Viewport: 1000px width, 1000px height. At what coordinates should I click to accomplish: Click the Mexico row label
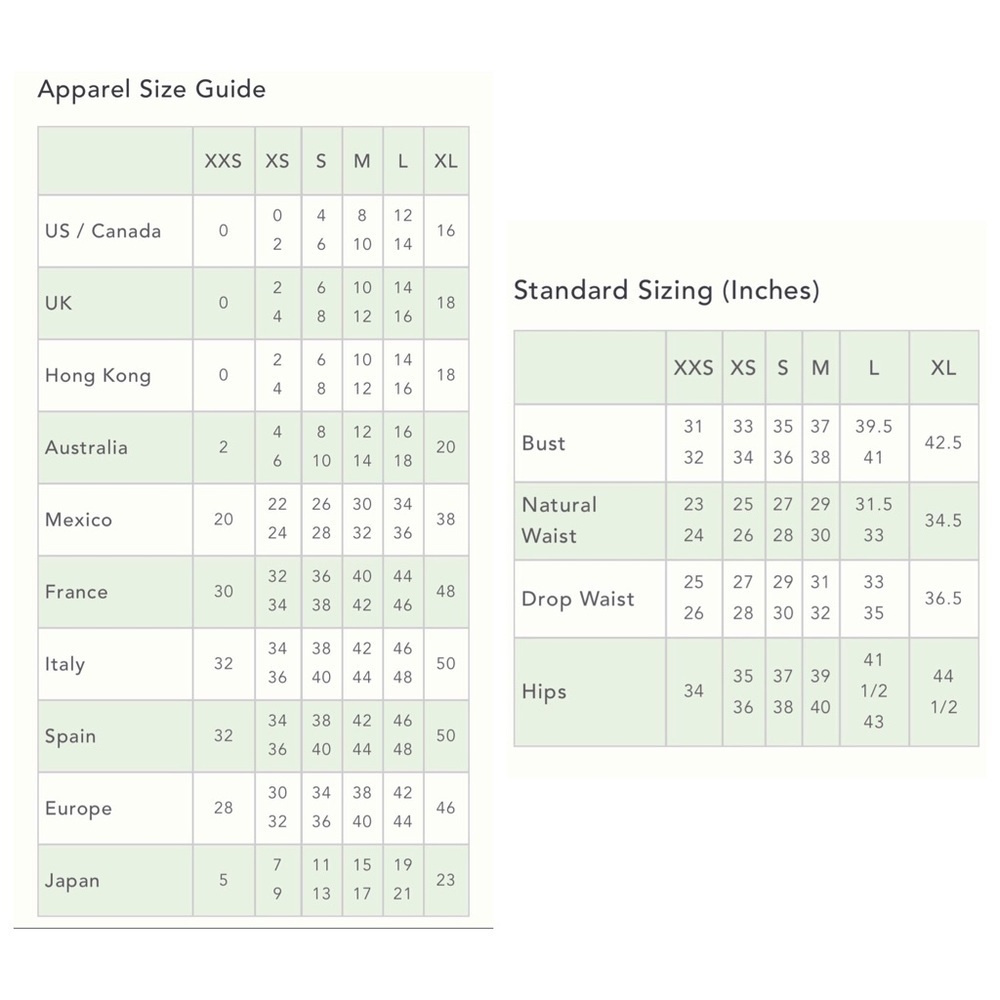(79, 520)
